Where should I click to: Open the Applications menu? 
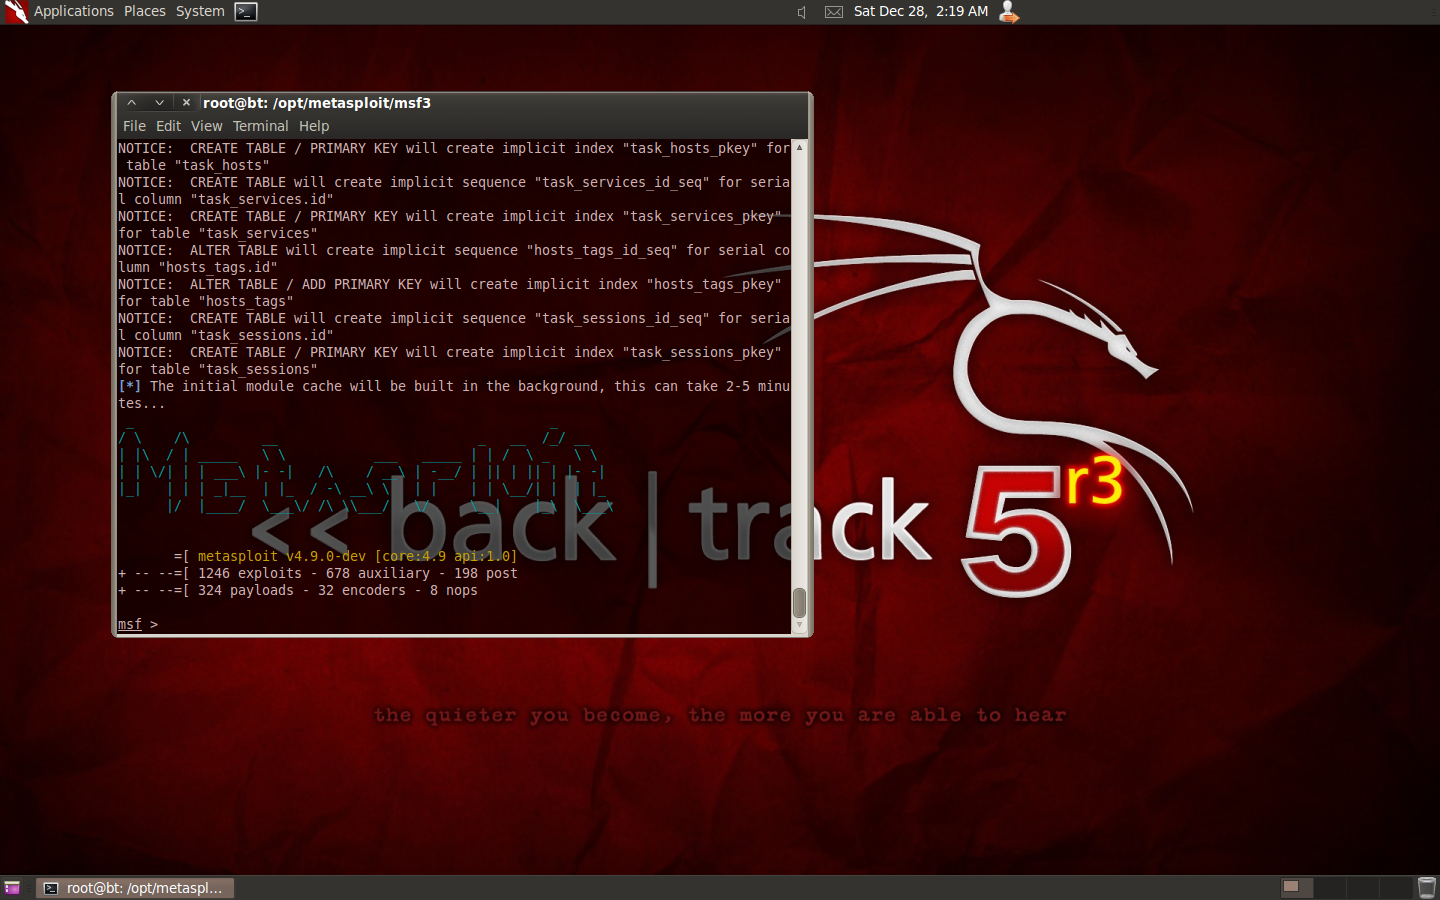tap(73, 11)
